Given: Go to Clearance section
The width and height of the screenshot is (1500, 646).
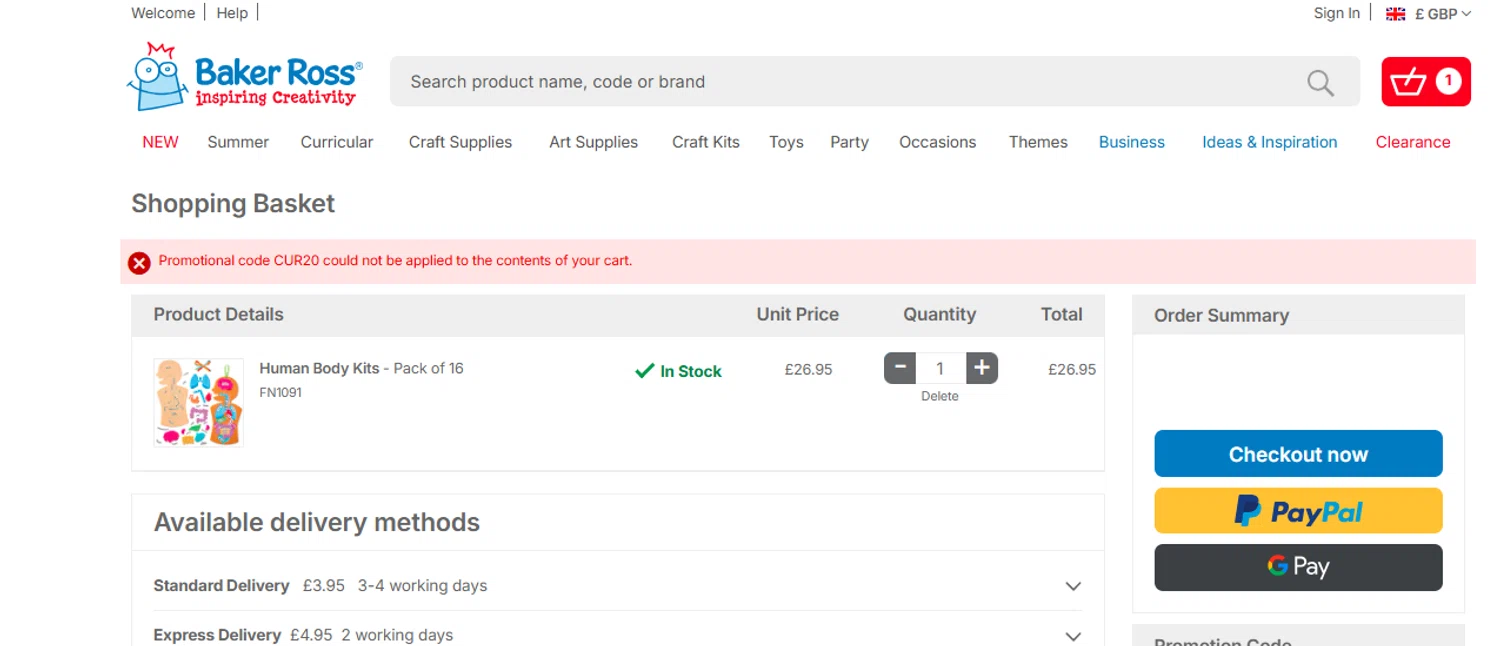Looking at the screenshot, I should [1412, 142].
